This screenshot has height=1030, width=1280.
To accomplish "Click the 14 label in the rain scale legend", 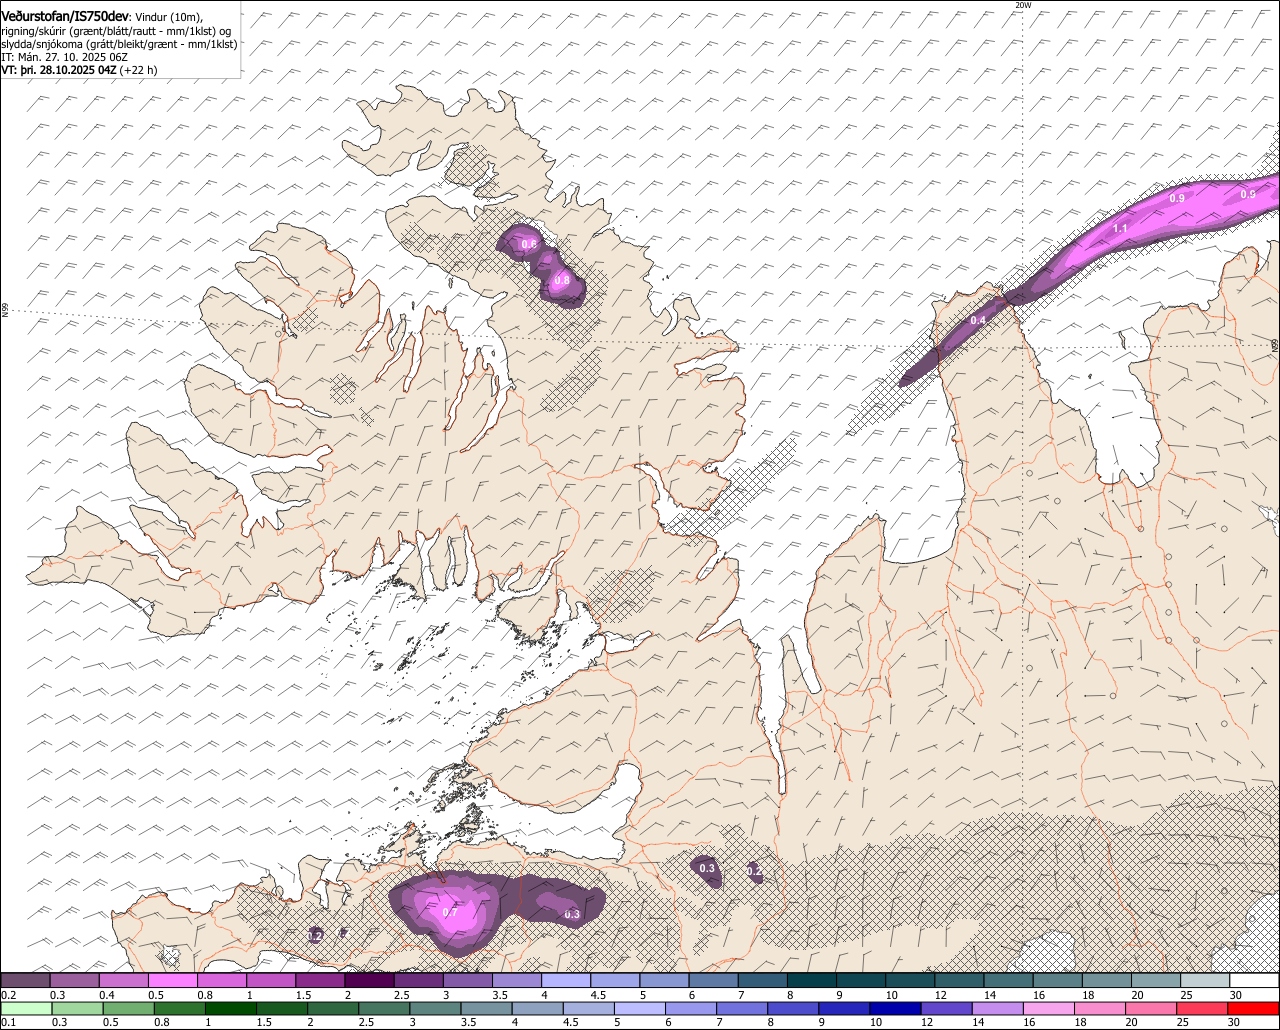I will tap(979, 1022).
